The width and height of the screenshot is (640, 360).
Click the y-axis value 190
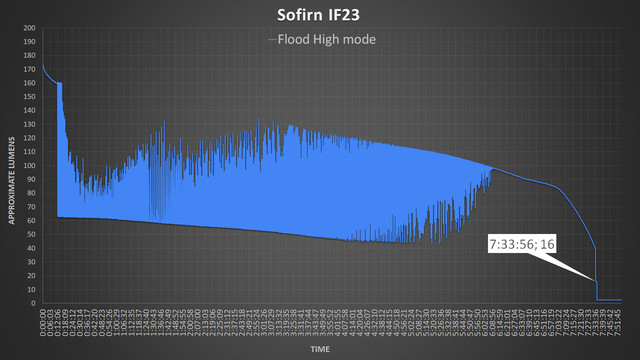[x=29, y=42]
